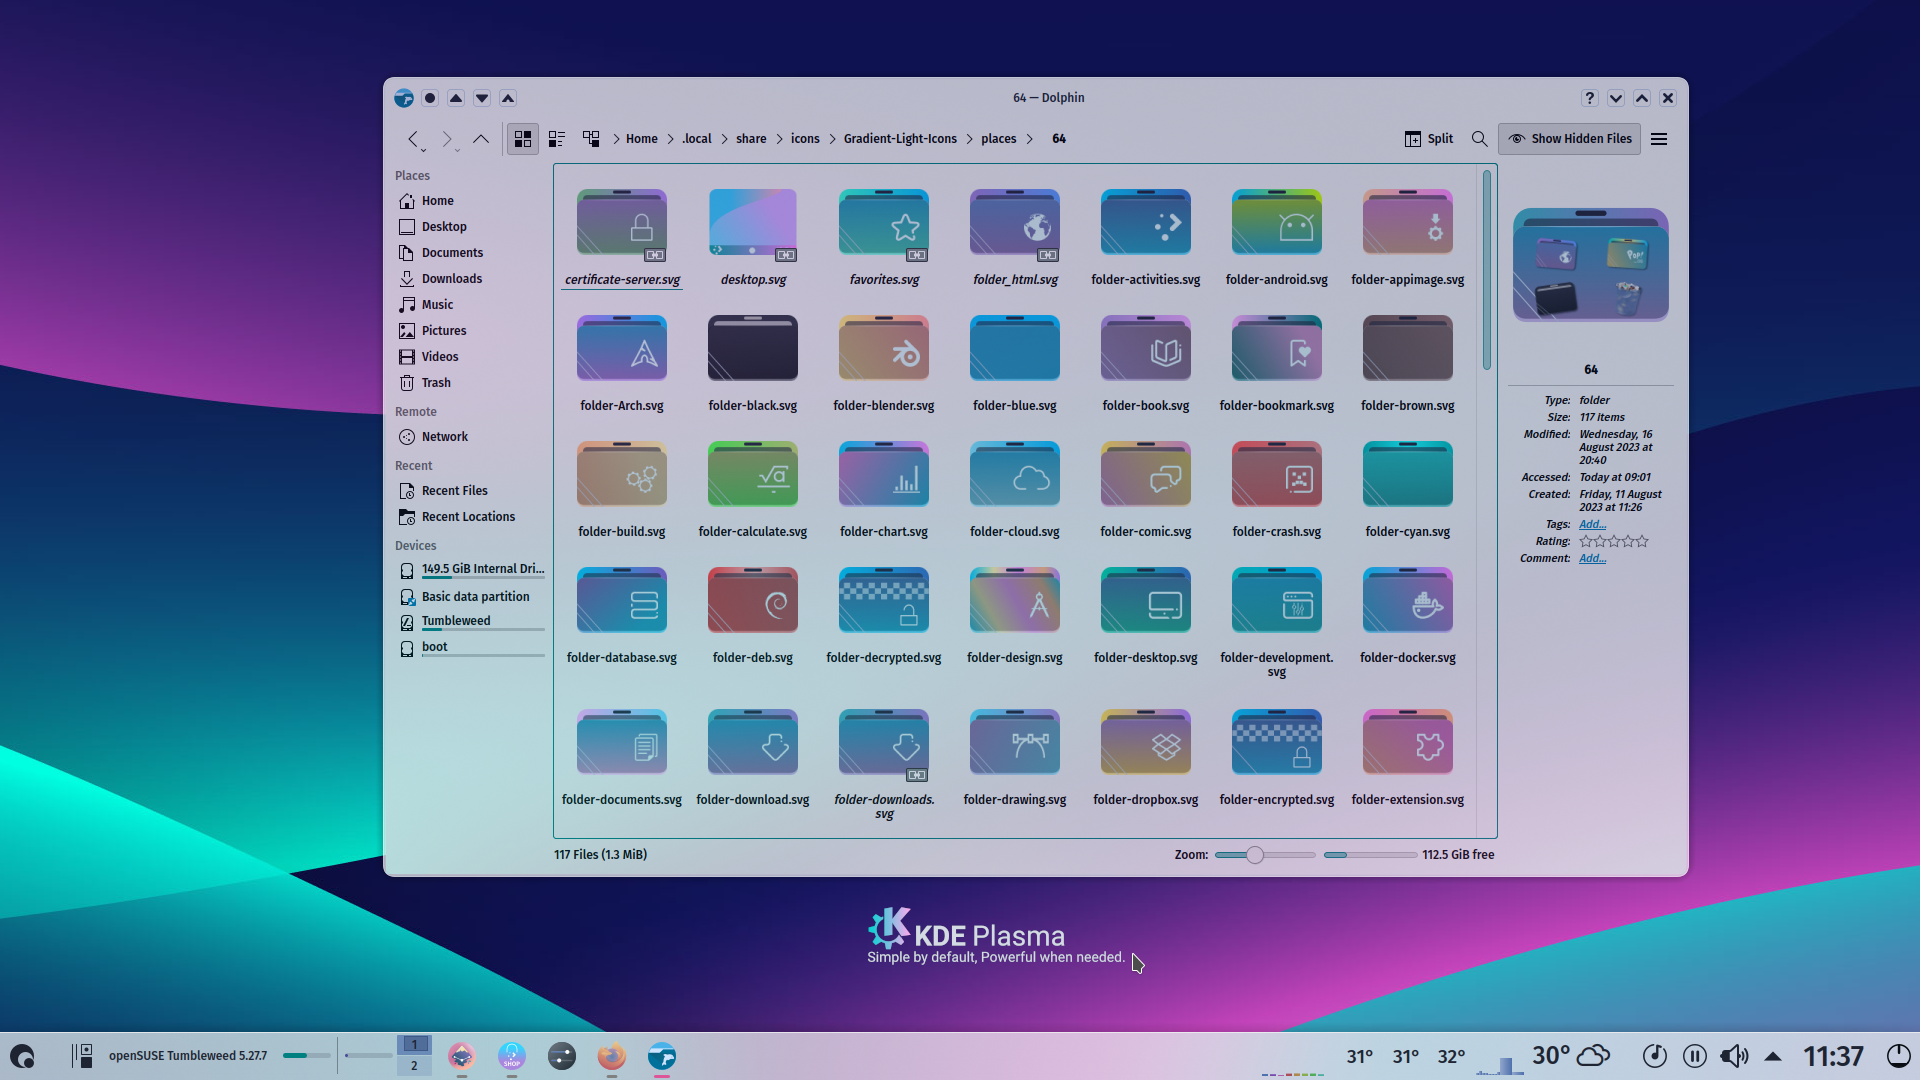Open Downloads in Places panel

[470, 279]
